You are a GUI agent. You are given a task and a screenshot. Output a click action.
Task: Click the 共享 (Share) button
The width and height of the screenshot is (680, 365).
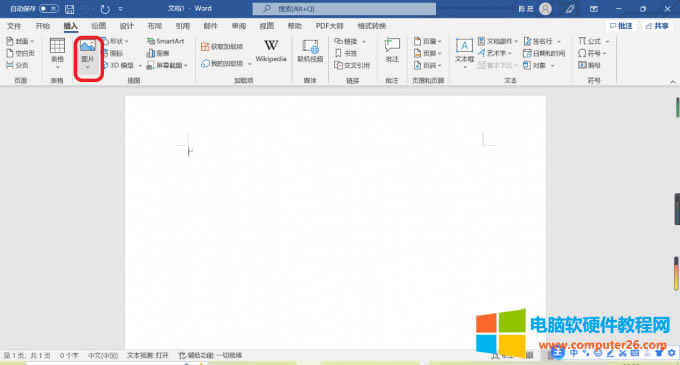(x=657, y=26)
